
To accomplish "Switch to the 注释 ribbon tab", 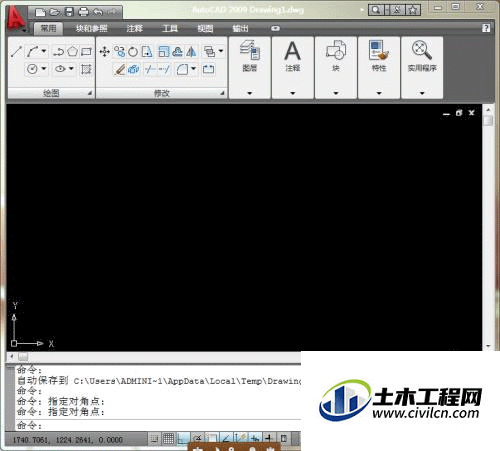I will [x=134, y=29].
